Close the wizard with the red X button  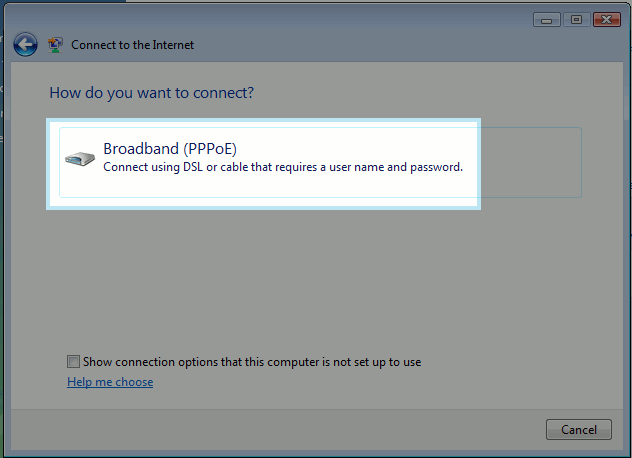(x=607, y=19)
